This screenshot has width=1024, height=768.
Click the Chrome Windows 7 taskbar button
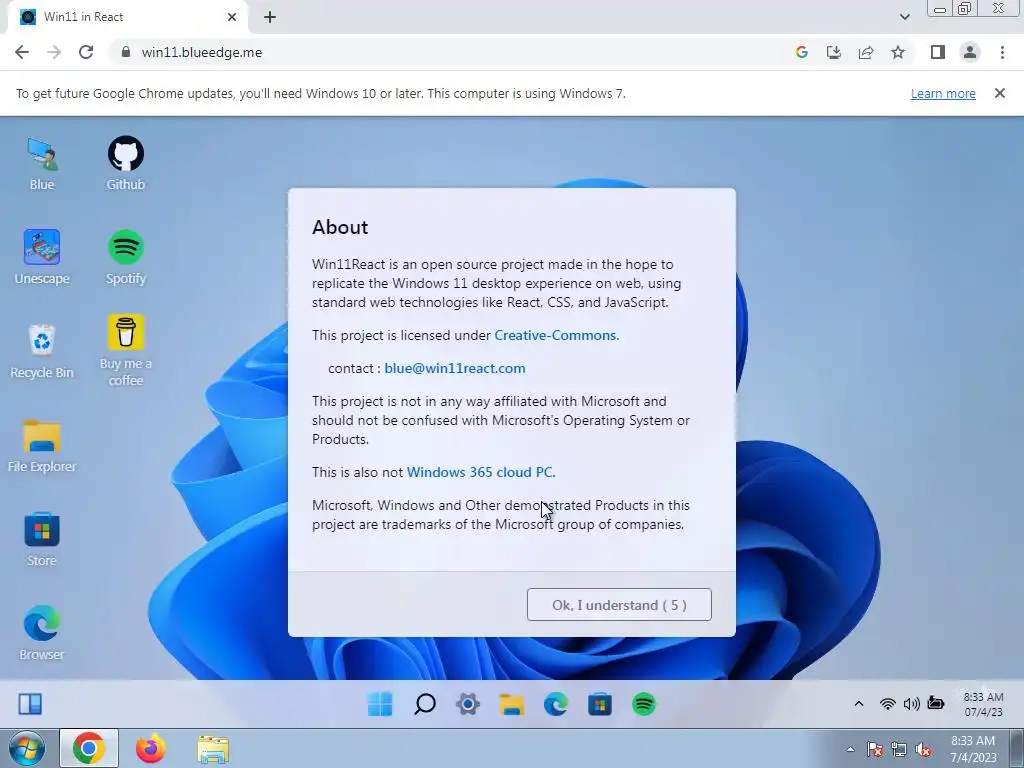pyautogui.click(x=89, y=748)
